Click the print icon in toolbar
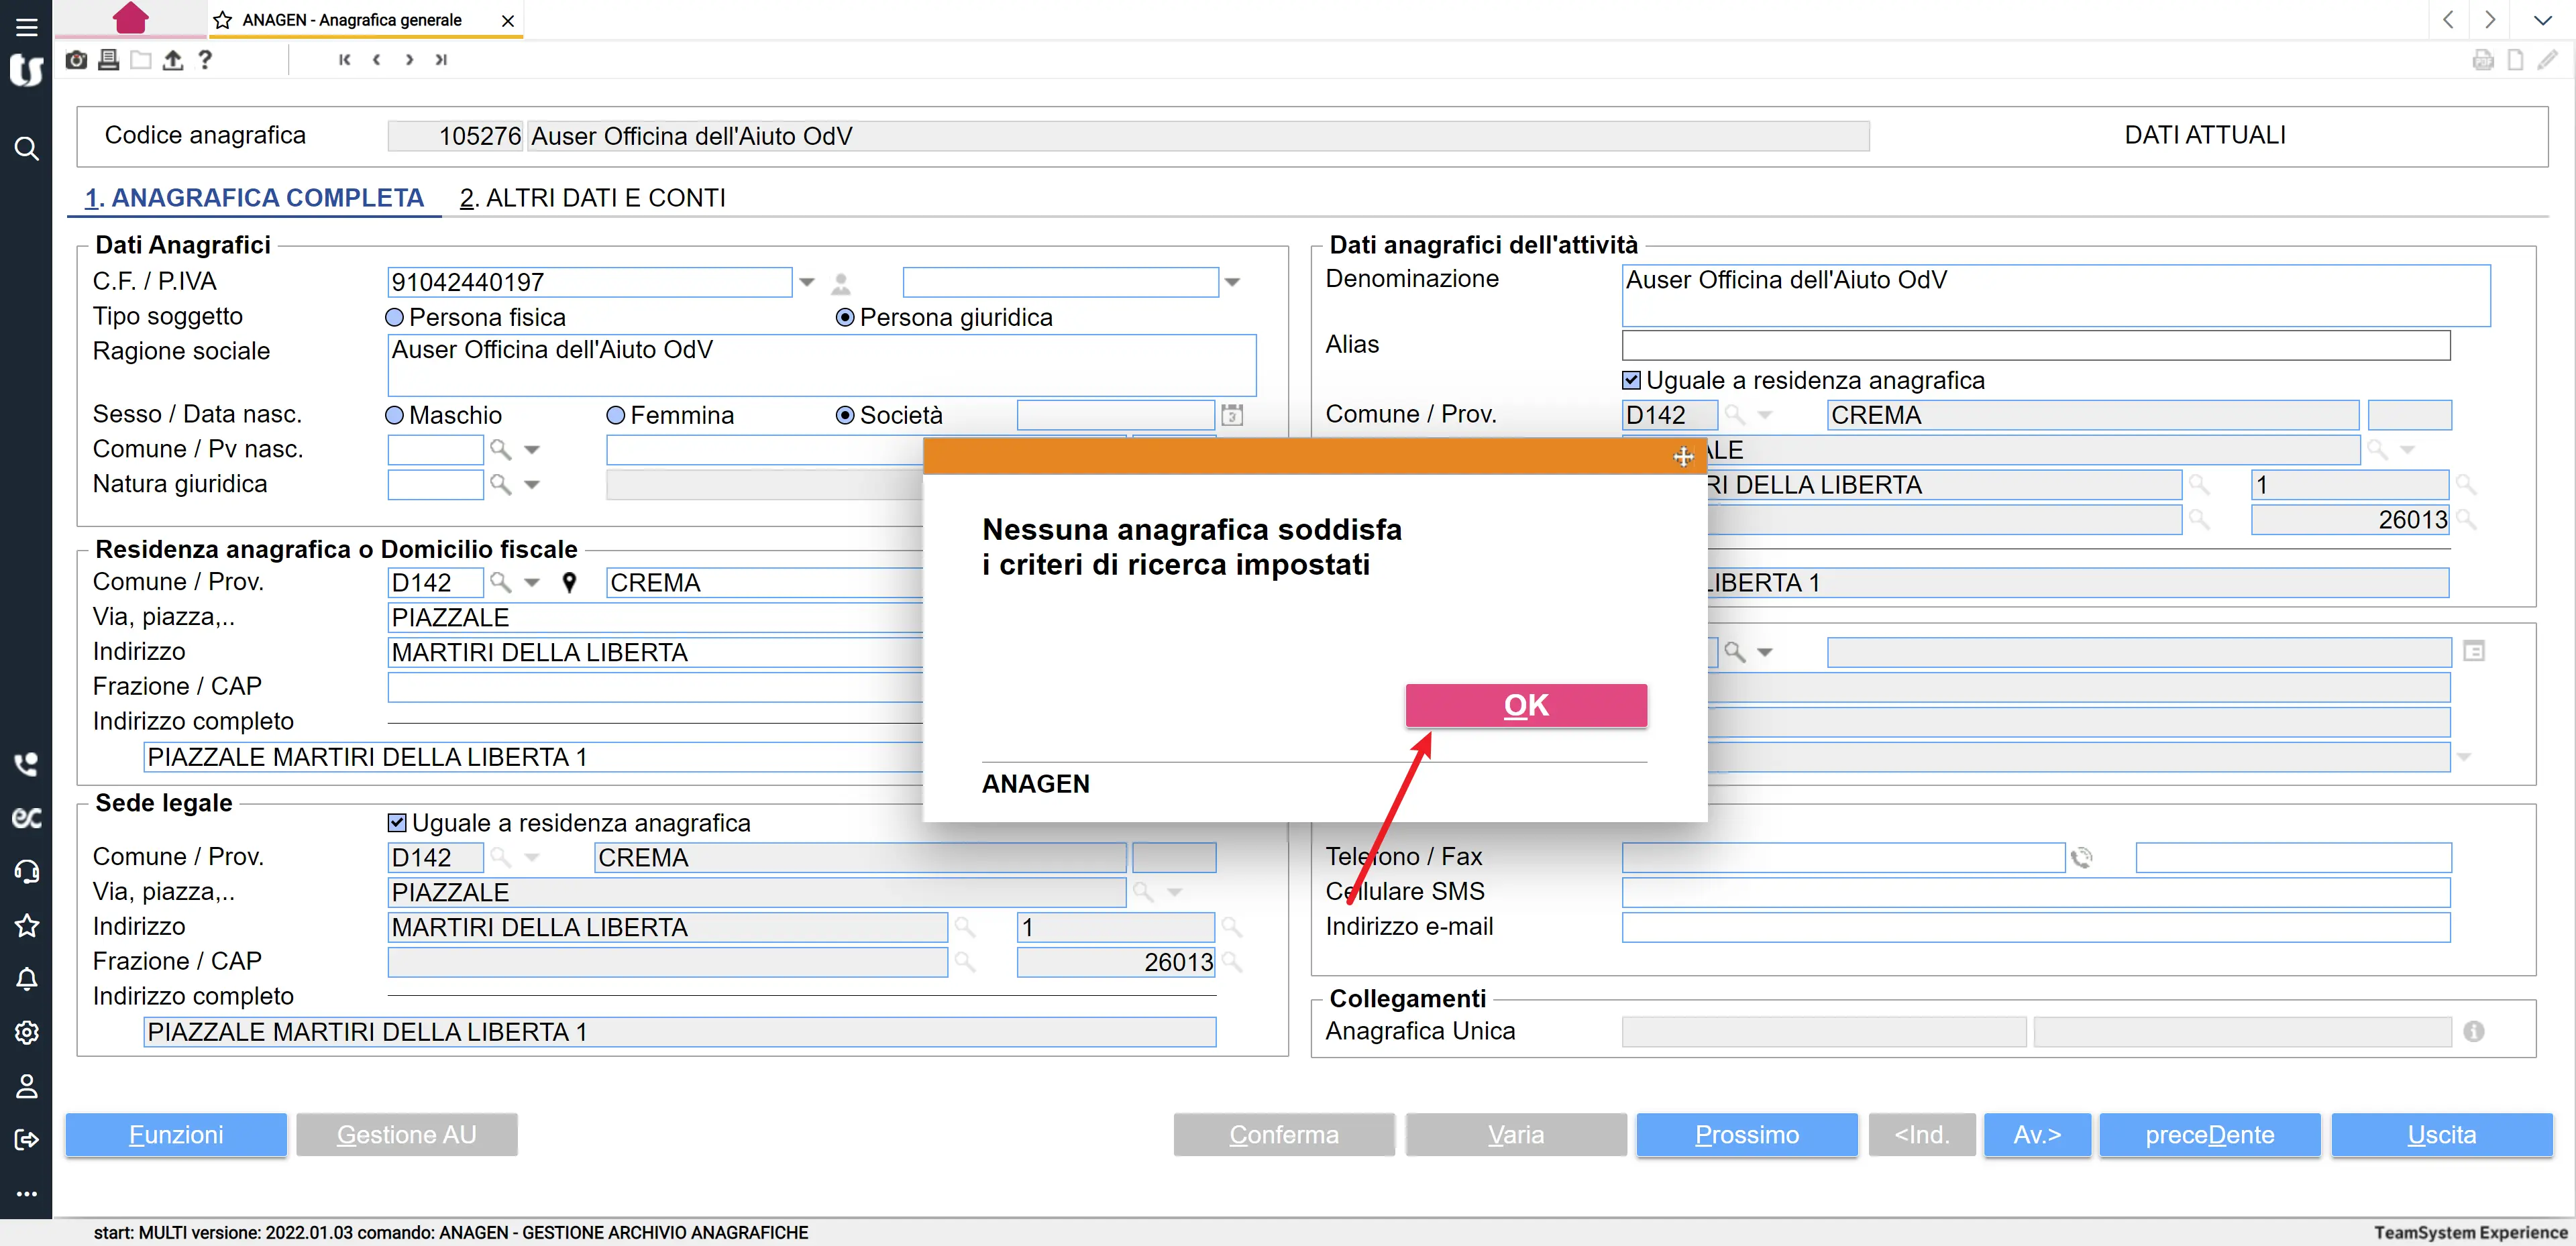The height and width of the screenshot is (1246, 2576). tap(109, 60)
